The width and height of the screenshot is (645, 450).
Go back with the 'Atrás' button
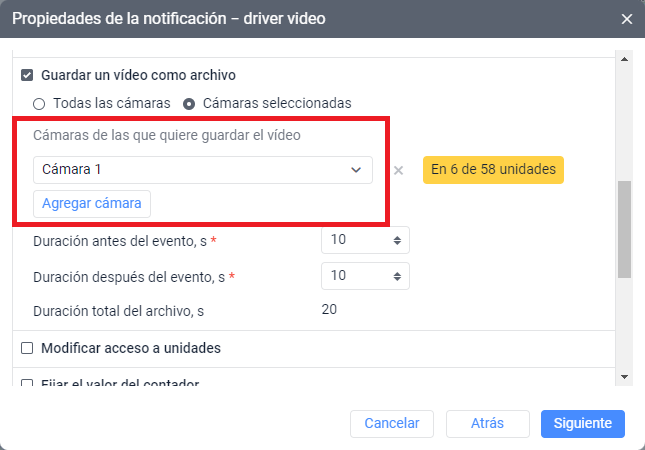[x=487, y=423]
